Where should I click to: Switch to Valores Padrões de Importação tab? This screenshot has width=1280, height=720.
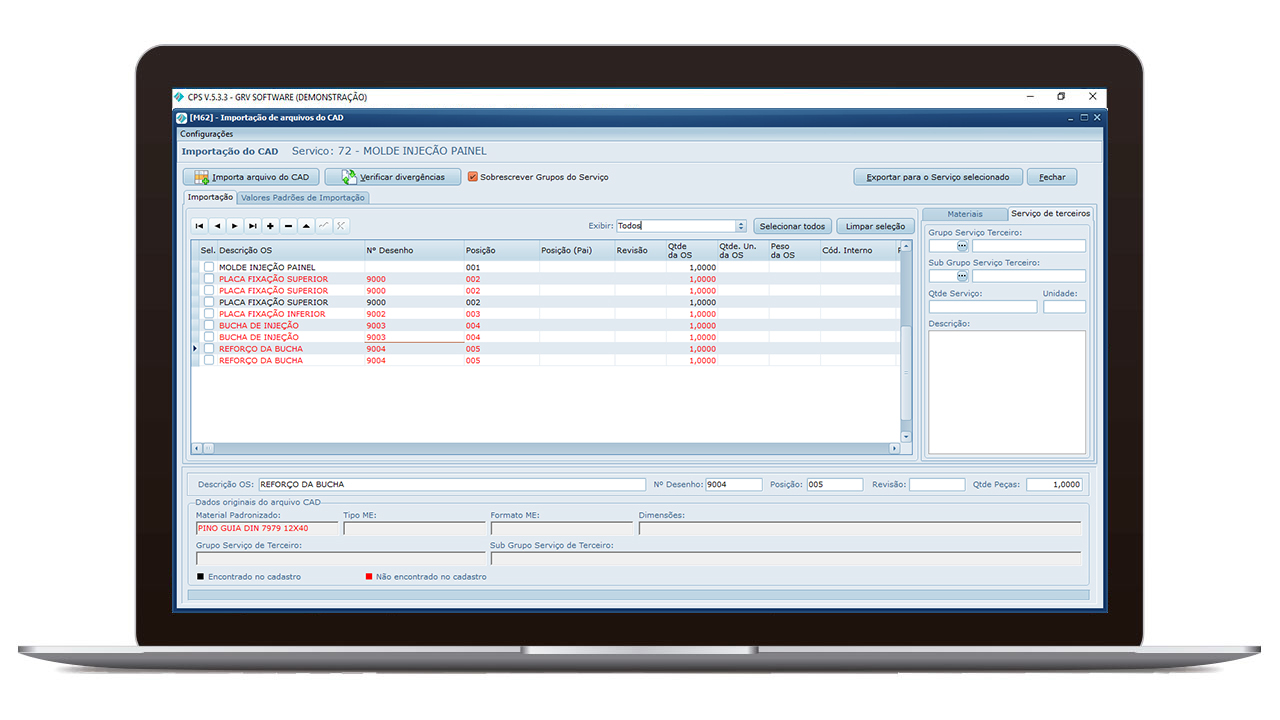pyautogui.click(x=303, y=198)
